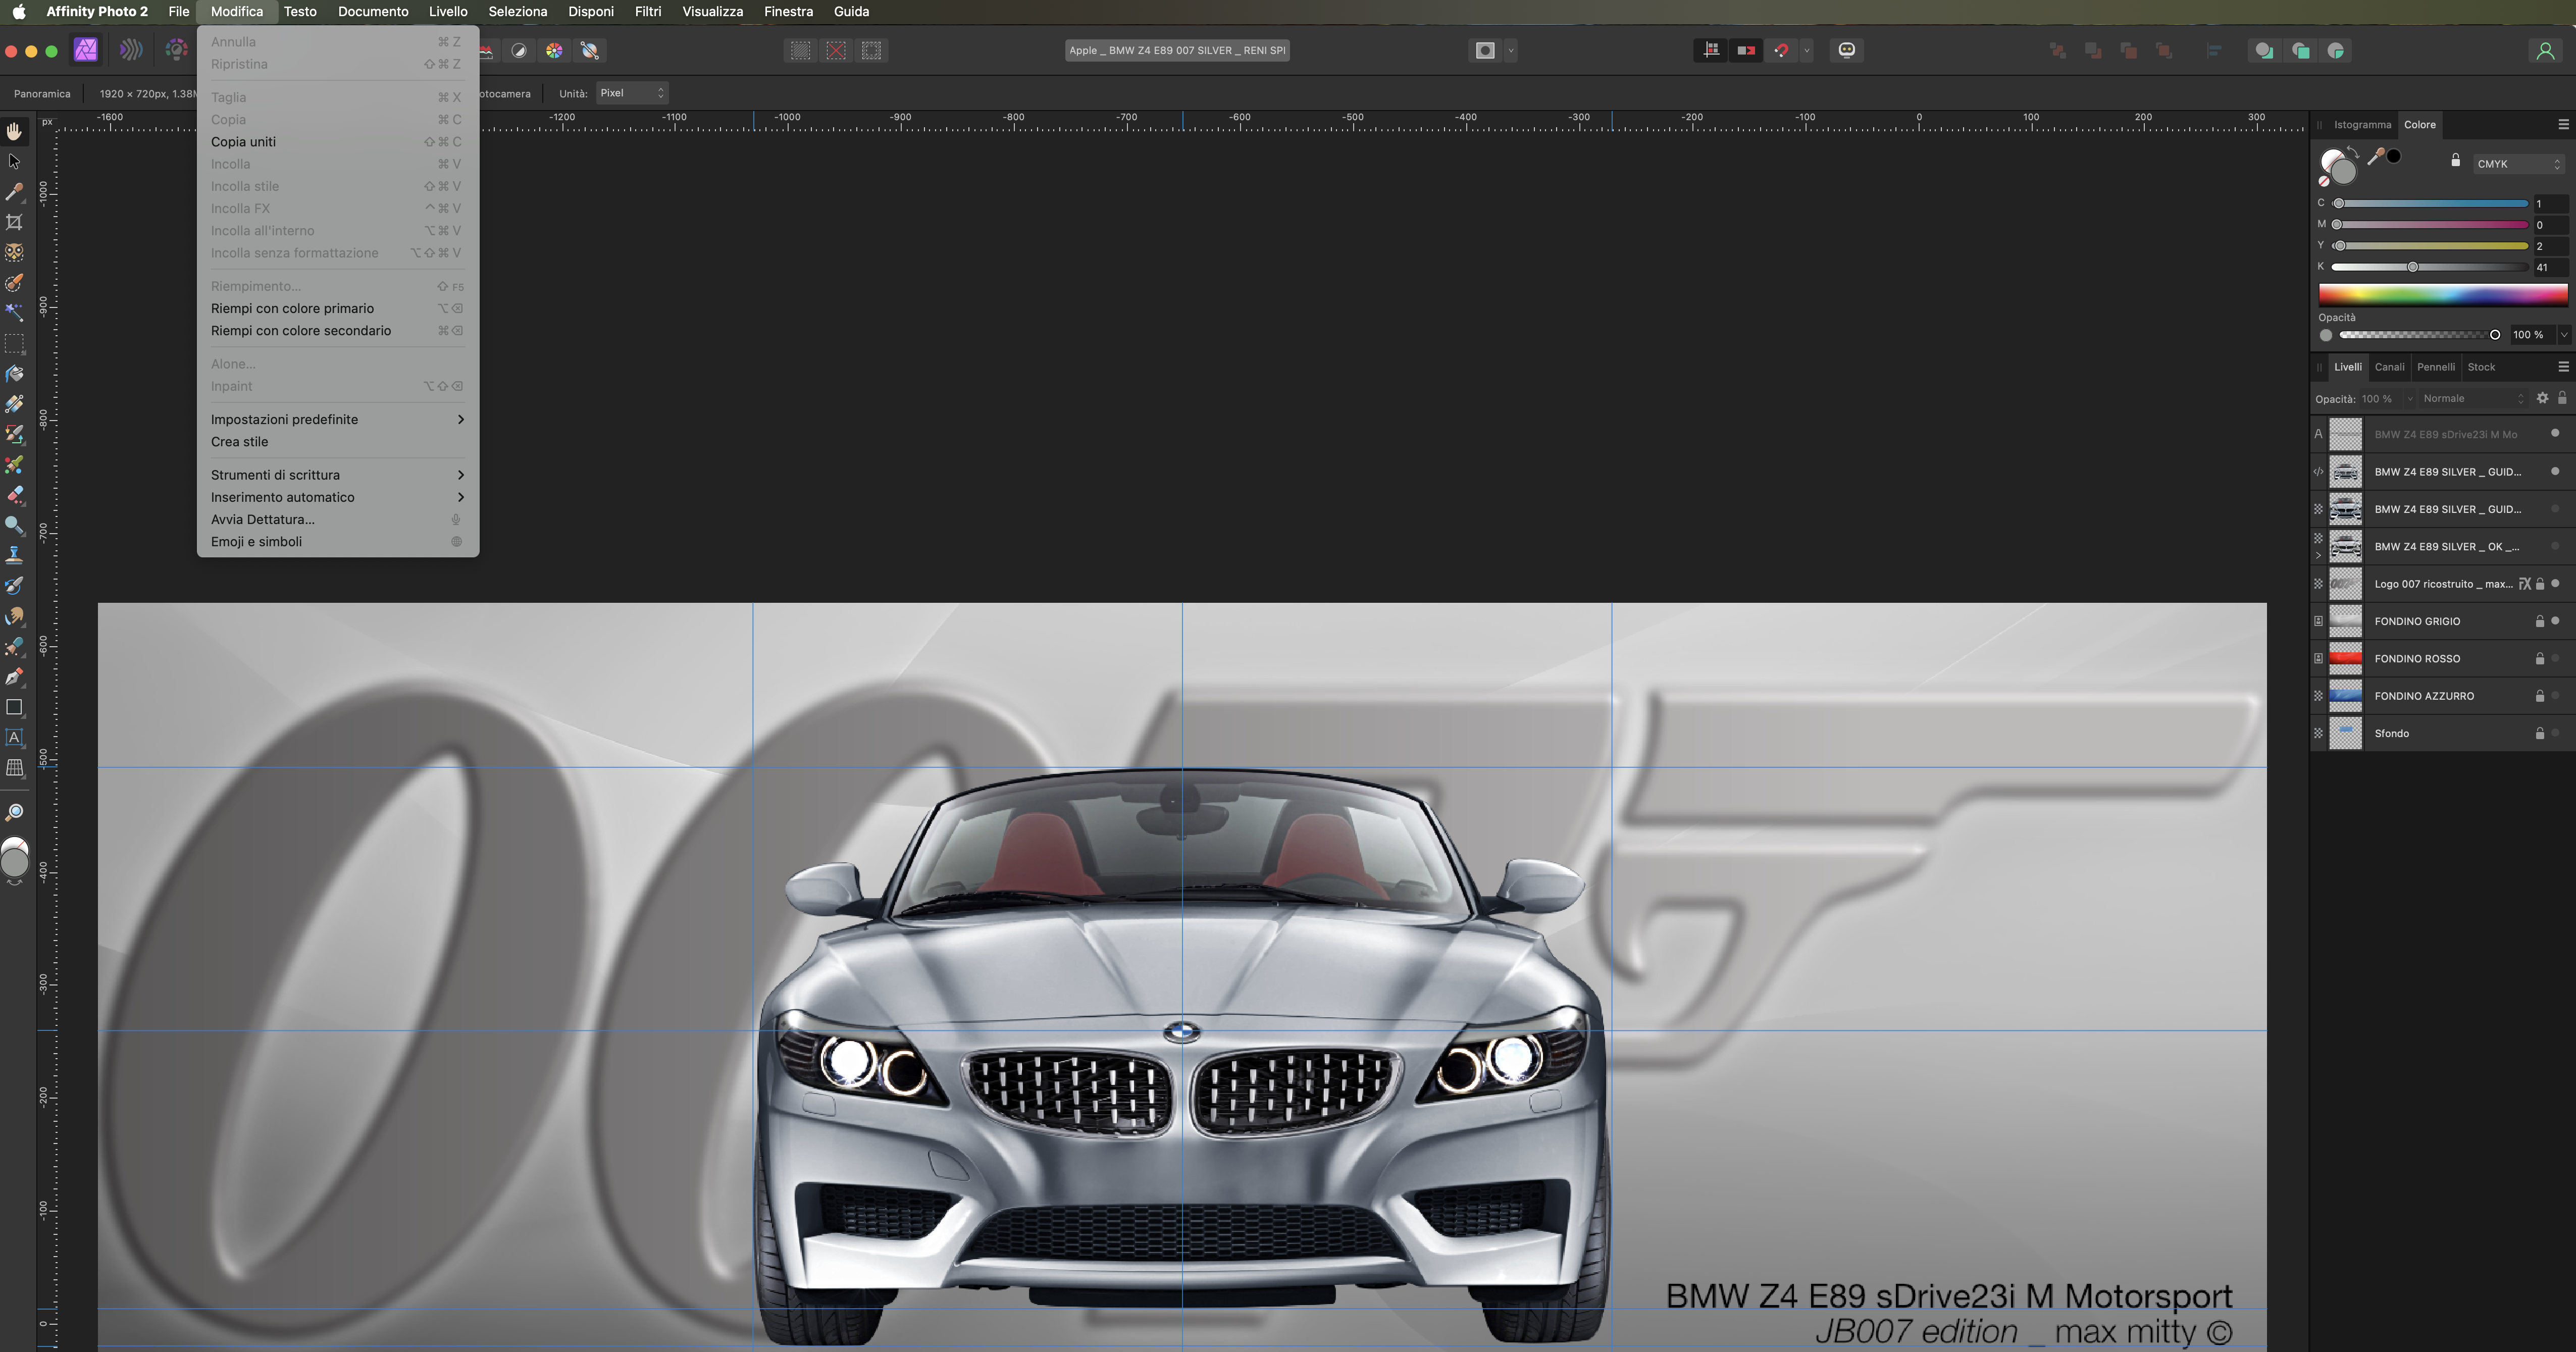The height and width of the screenshot is (1352, 2576).
Task: Select the Pen tool
Action: tap(14, 677)
